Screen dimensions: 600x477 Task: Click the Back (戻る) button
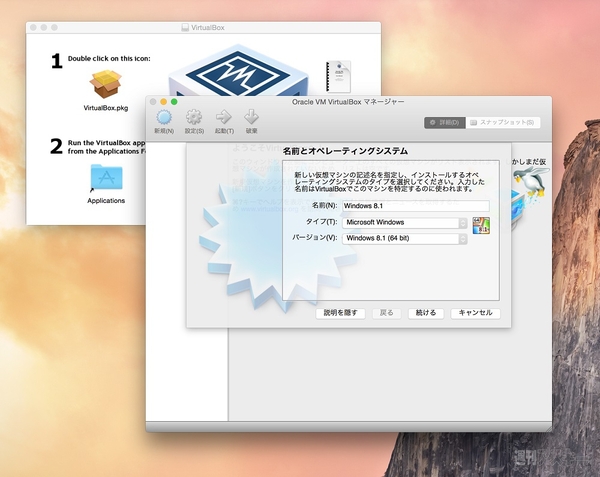(x=386, y=313)
